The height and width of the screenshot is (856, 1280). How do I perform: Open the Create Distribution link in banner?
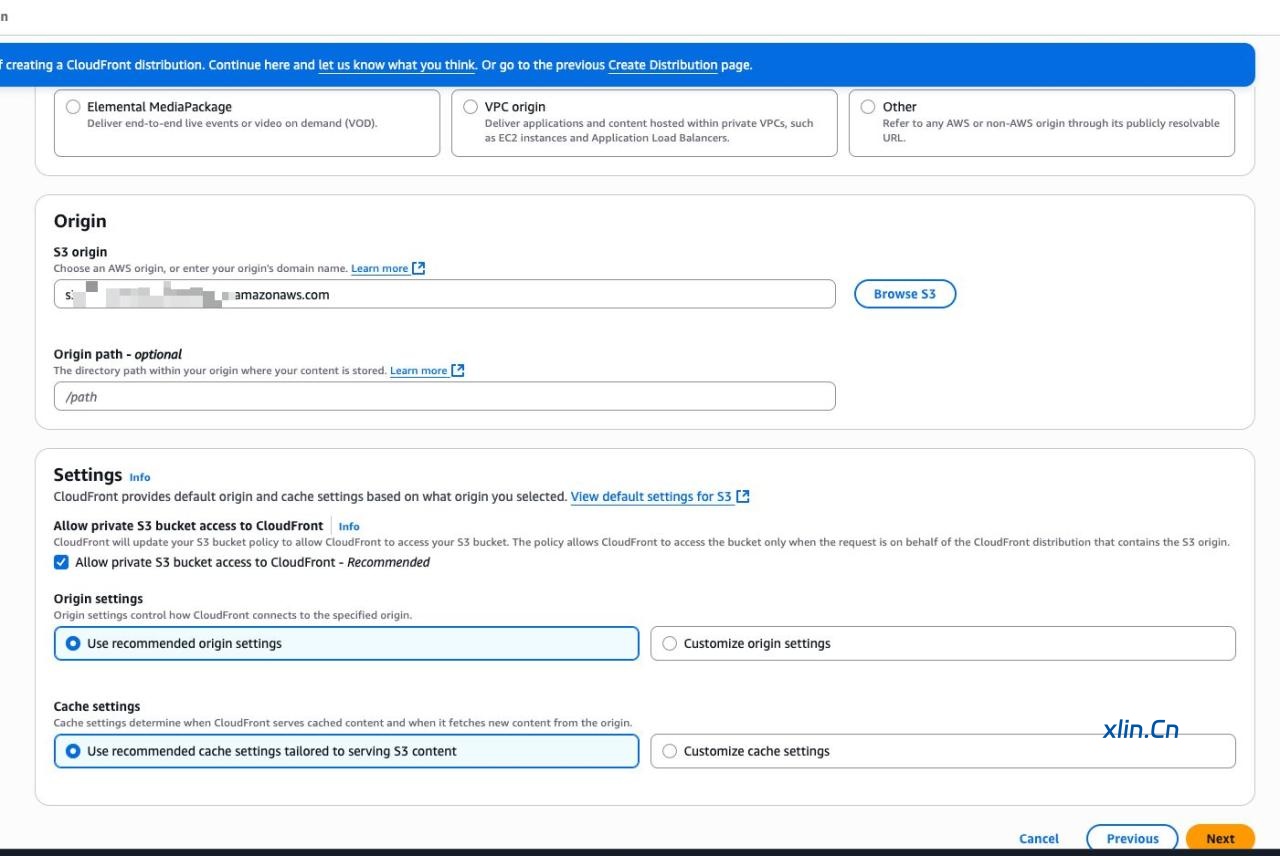click(x=662, y=65)
